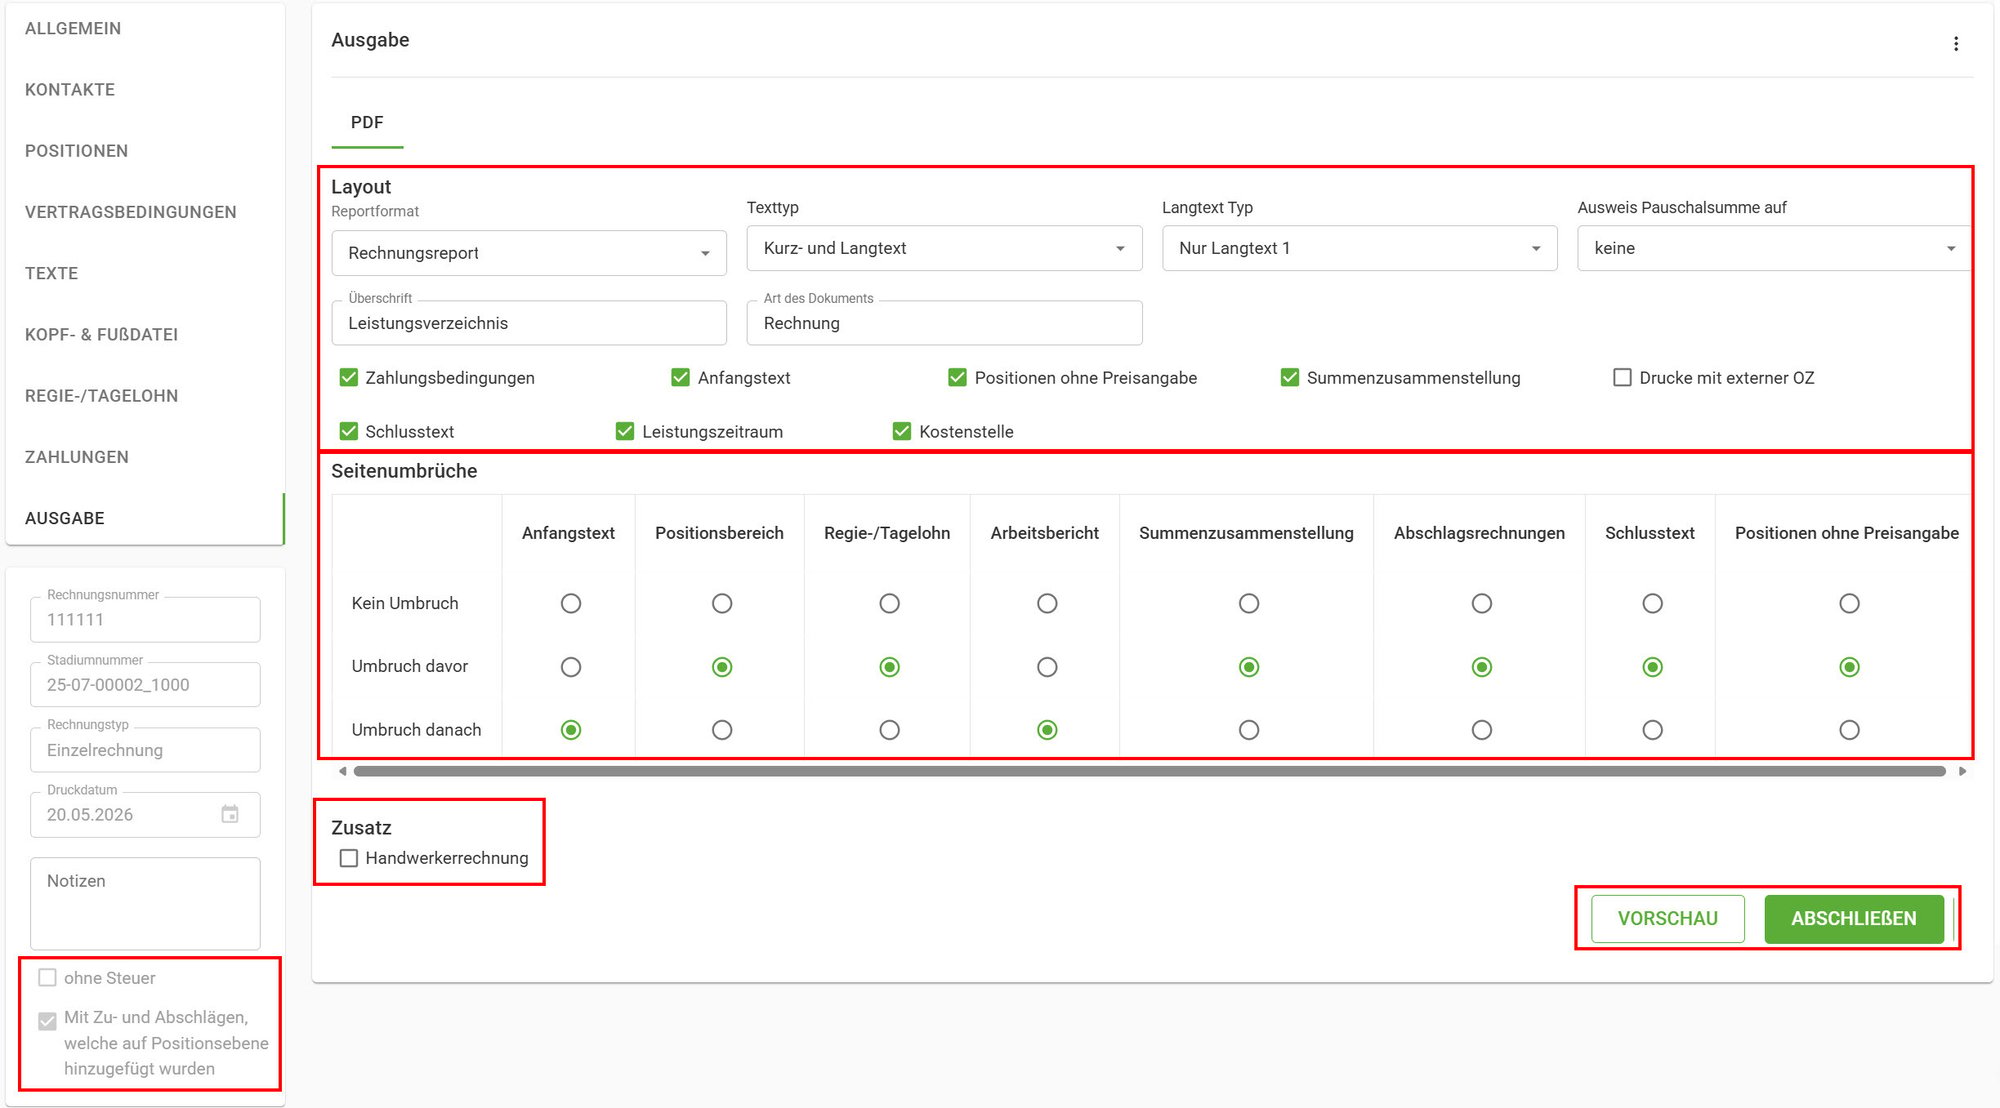Open the Texttyp dropdown
This screenshot has height=1108, width=2000.
(x=944, y=248)
